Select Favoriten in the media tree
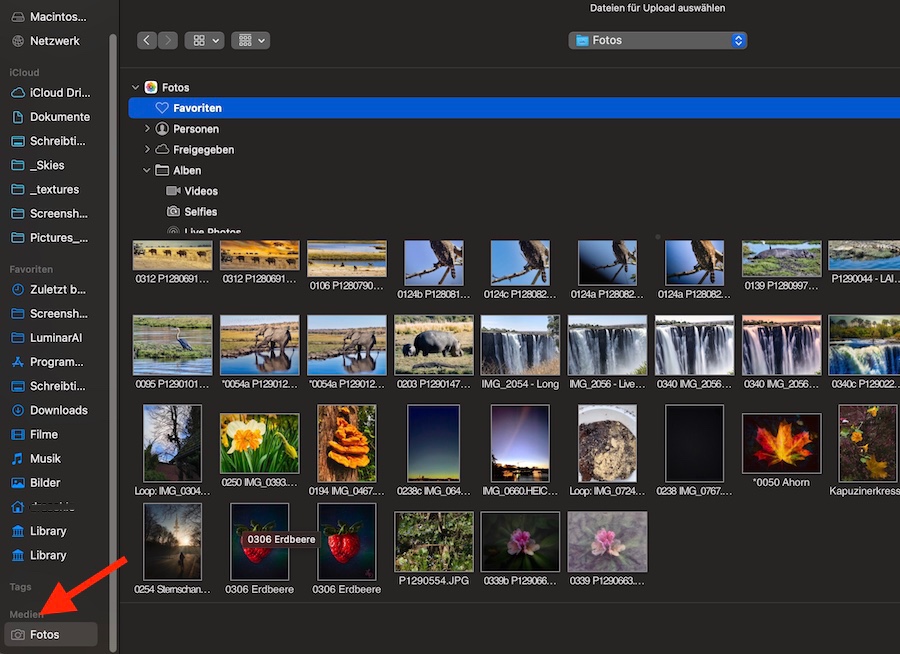The height and width of the screenshot is (654, 900). [x=197, y=108]
